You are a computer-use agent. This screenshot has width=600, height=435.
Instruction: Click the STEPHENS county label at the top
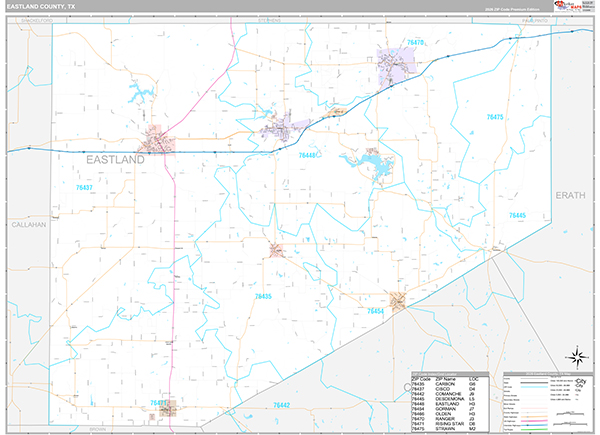pyautogui.click(x=269, y=20)
